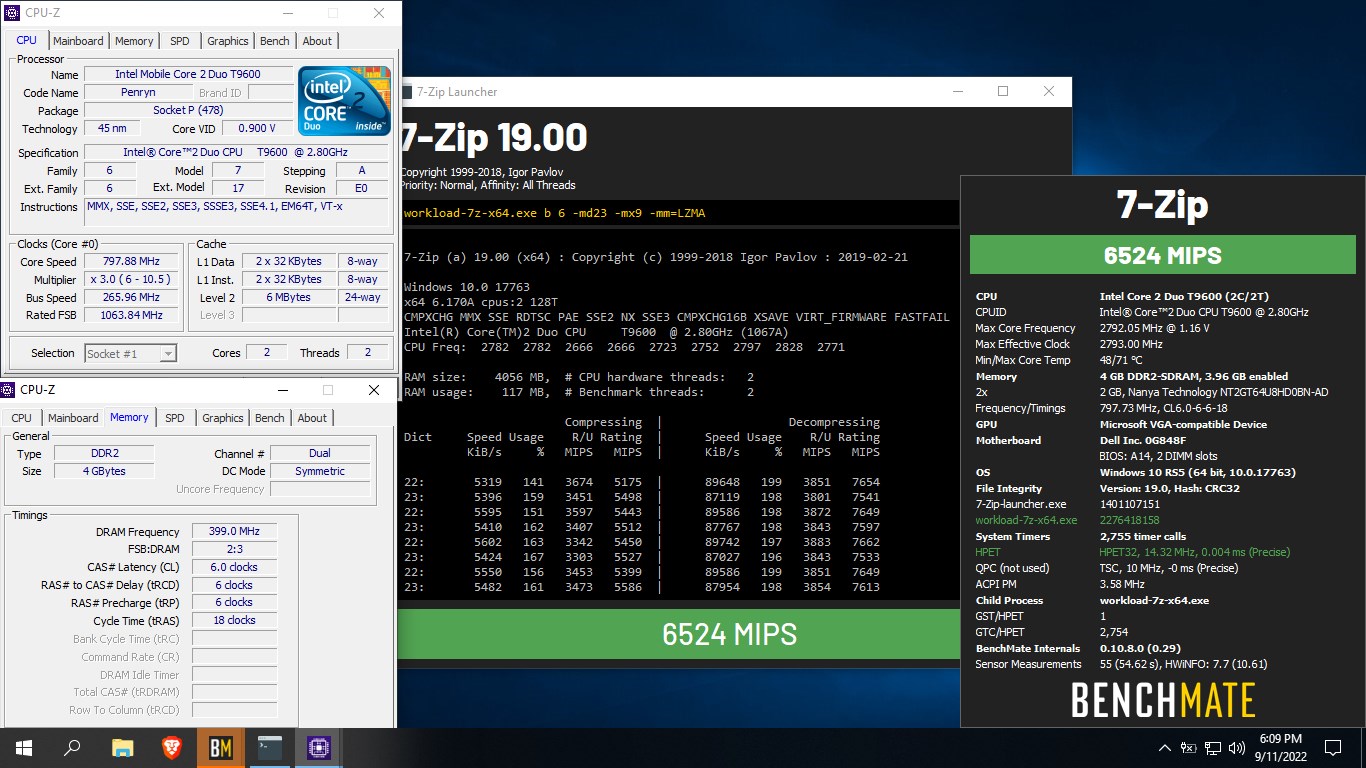The height and width of the screenshot is (768, 1366).
Task: Open the Action Center notifications
Action: 1333,747
